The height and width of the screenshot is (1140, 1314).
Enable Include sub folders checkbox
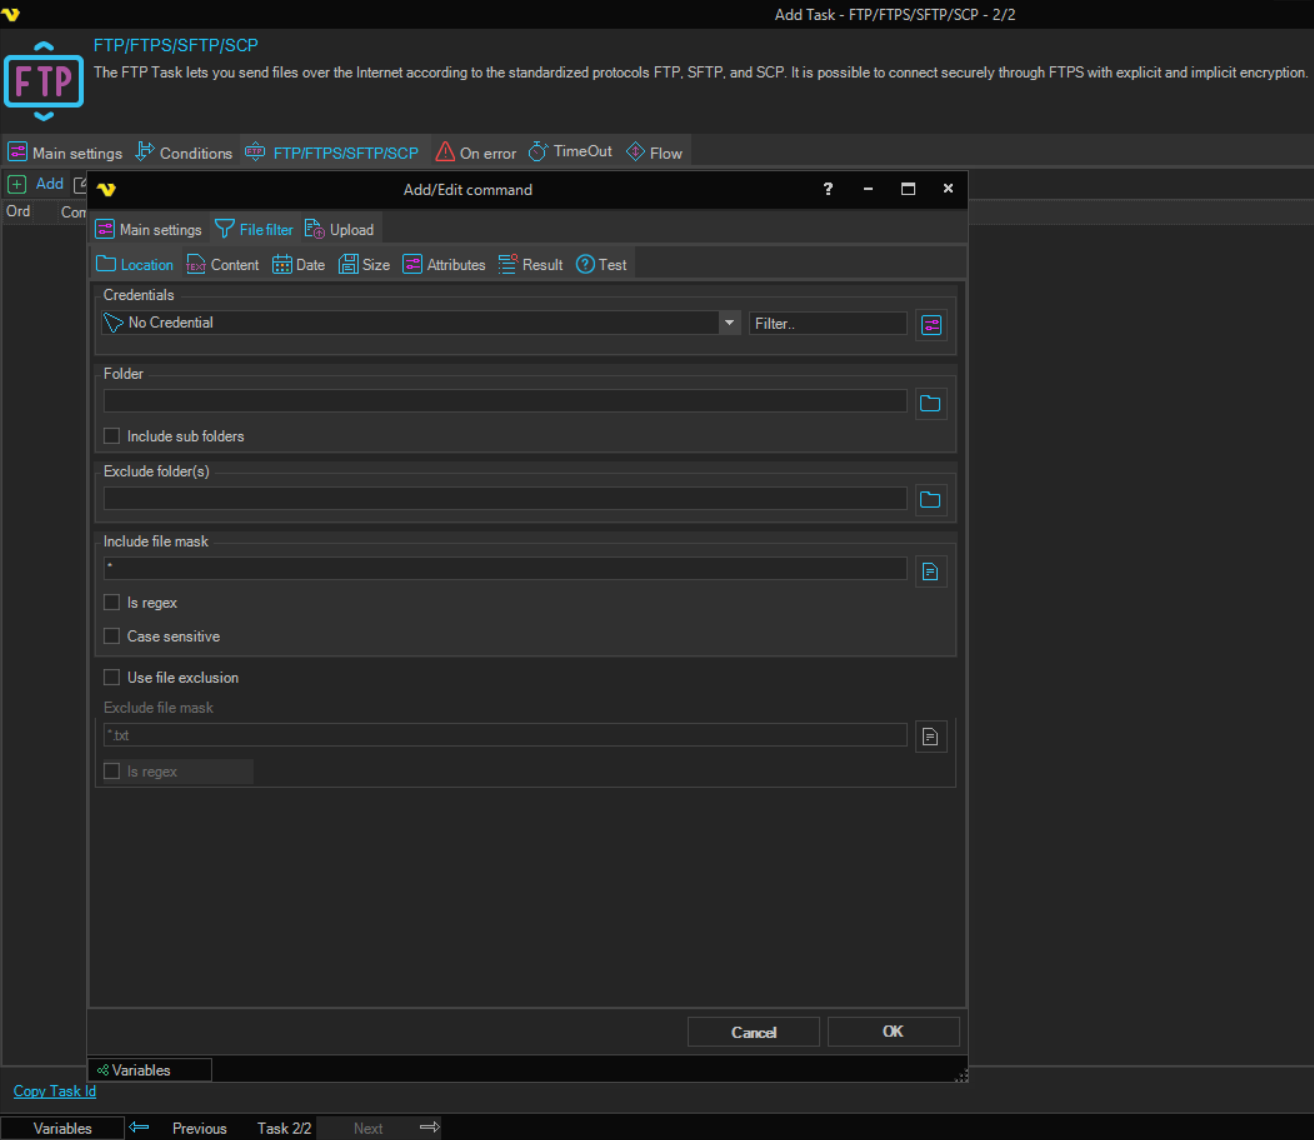pos(112,436)
